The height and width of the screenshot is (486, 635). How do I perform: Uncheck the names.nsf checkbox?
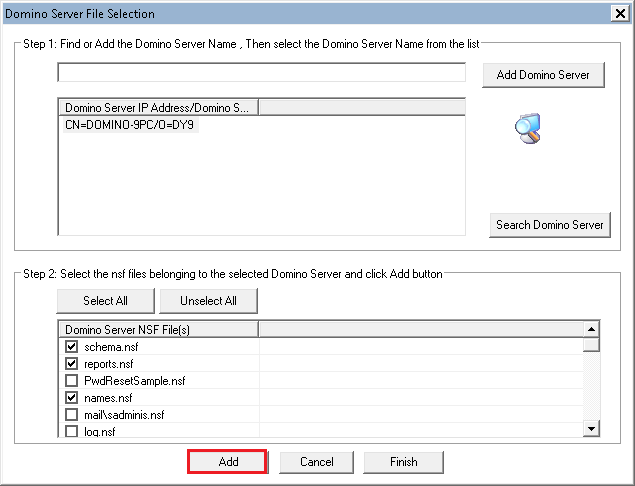point(72,398)
